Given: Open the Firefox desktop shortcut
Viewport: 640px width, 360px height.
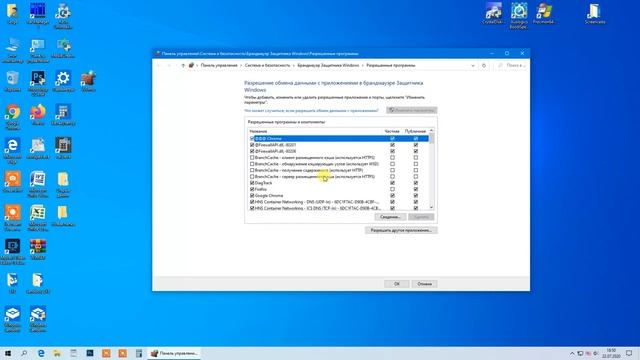Looking at the screenshot, I should point(38,115).
